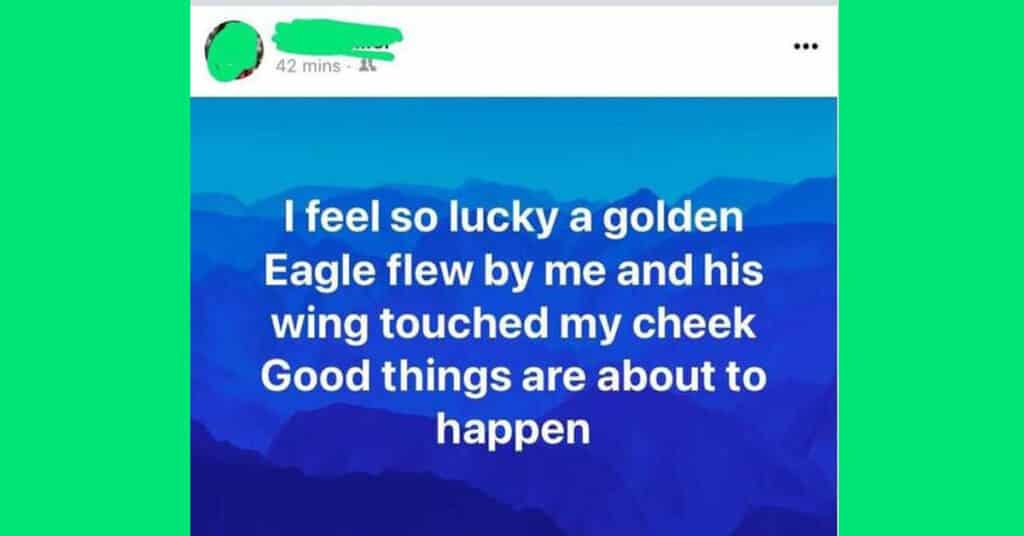
Task: Click the 42 mins timestamp link
Action: tap(308, 66)
